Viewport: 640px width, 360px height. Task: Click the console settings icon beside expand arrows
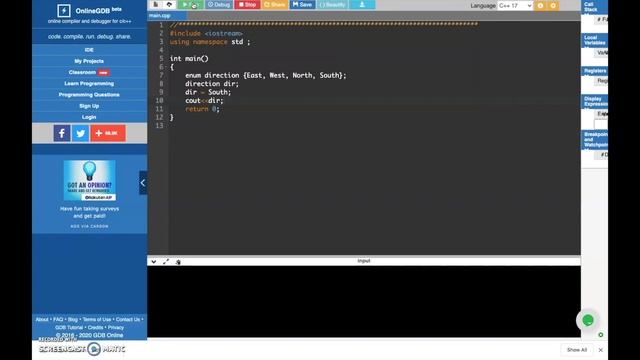point(178,262)
